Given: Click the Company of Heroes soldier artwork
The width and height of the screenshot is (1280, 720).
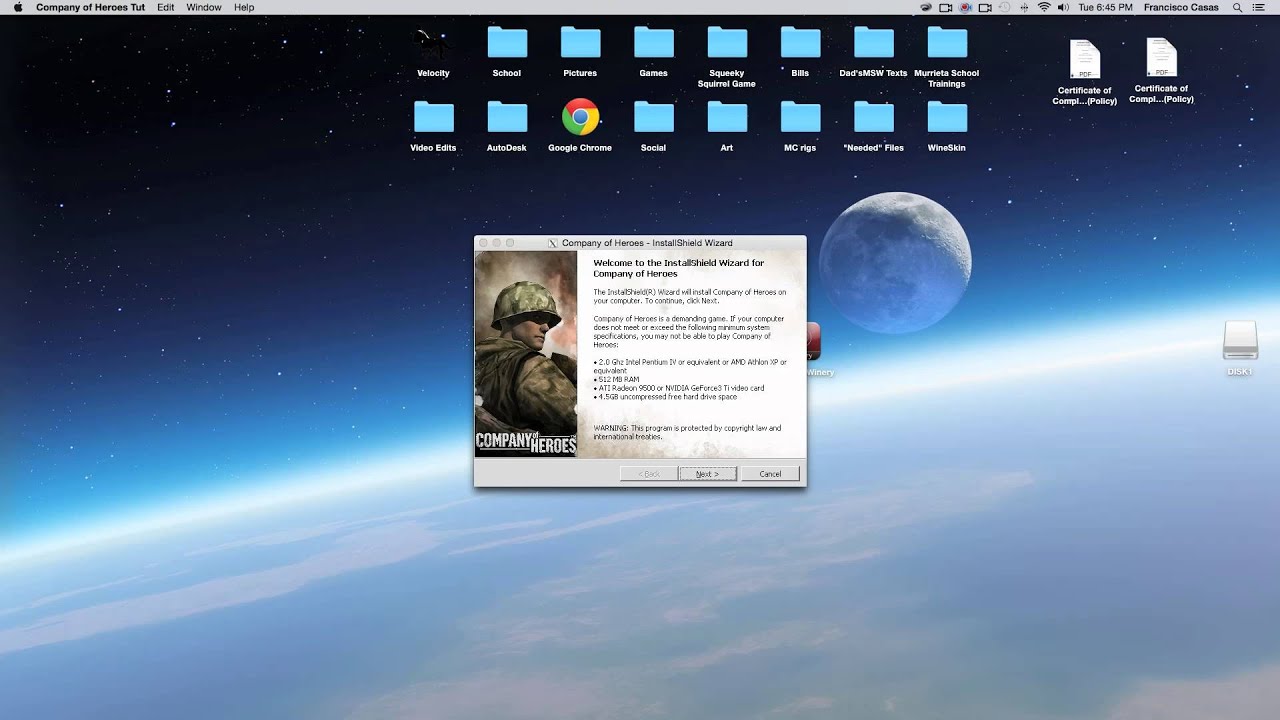Looking at the screenshot, I should 526,354.
